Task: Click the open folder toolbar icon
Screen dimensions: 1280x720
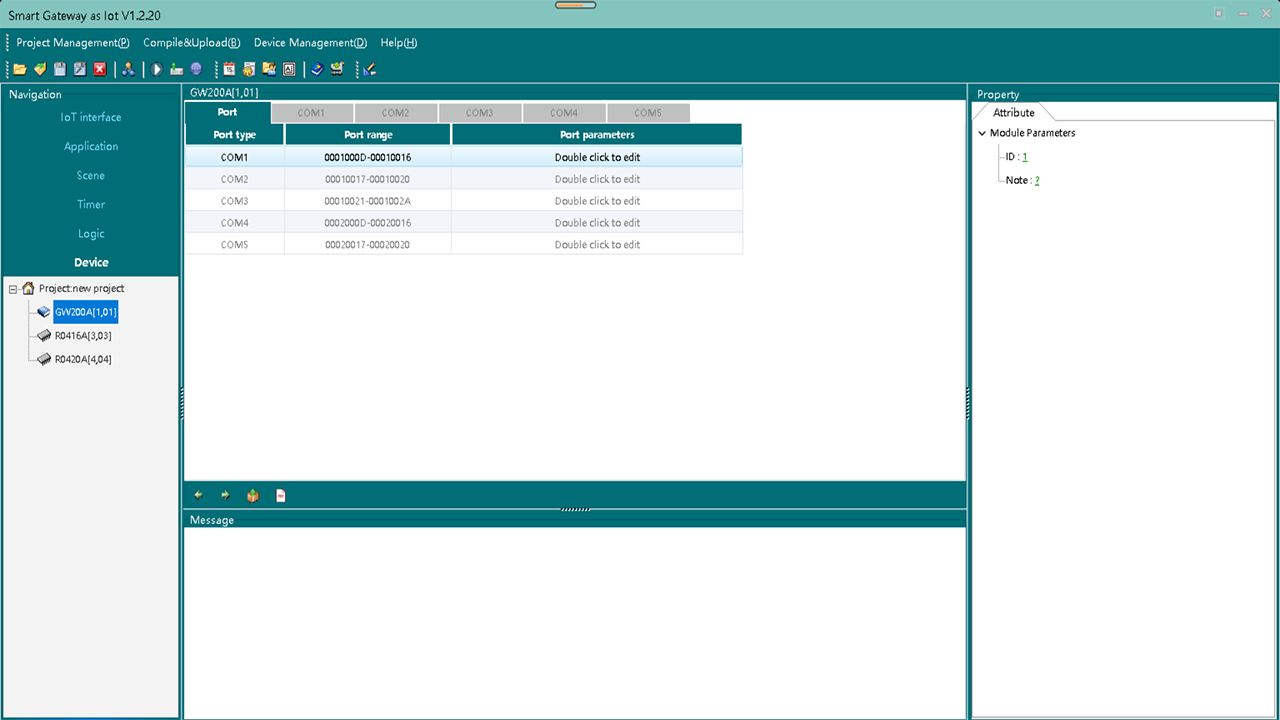Action: coord(20,69)
